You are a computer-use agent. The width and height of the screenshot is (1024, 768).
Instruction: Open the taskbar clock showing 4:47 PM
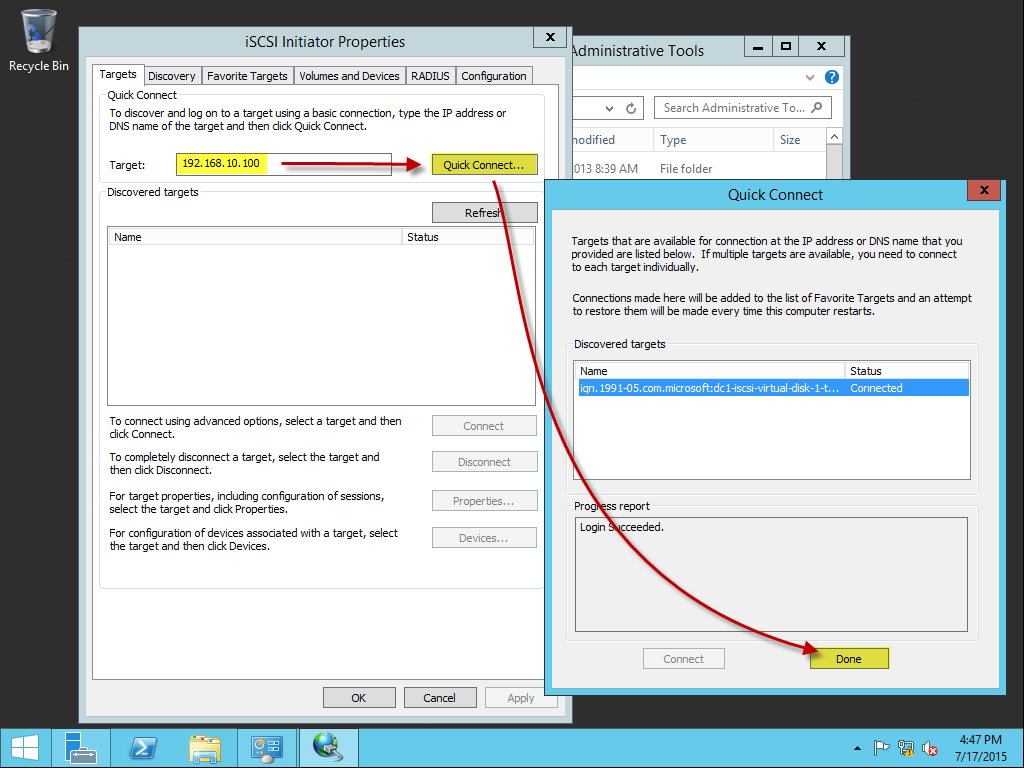tap(980, 748)
